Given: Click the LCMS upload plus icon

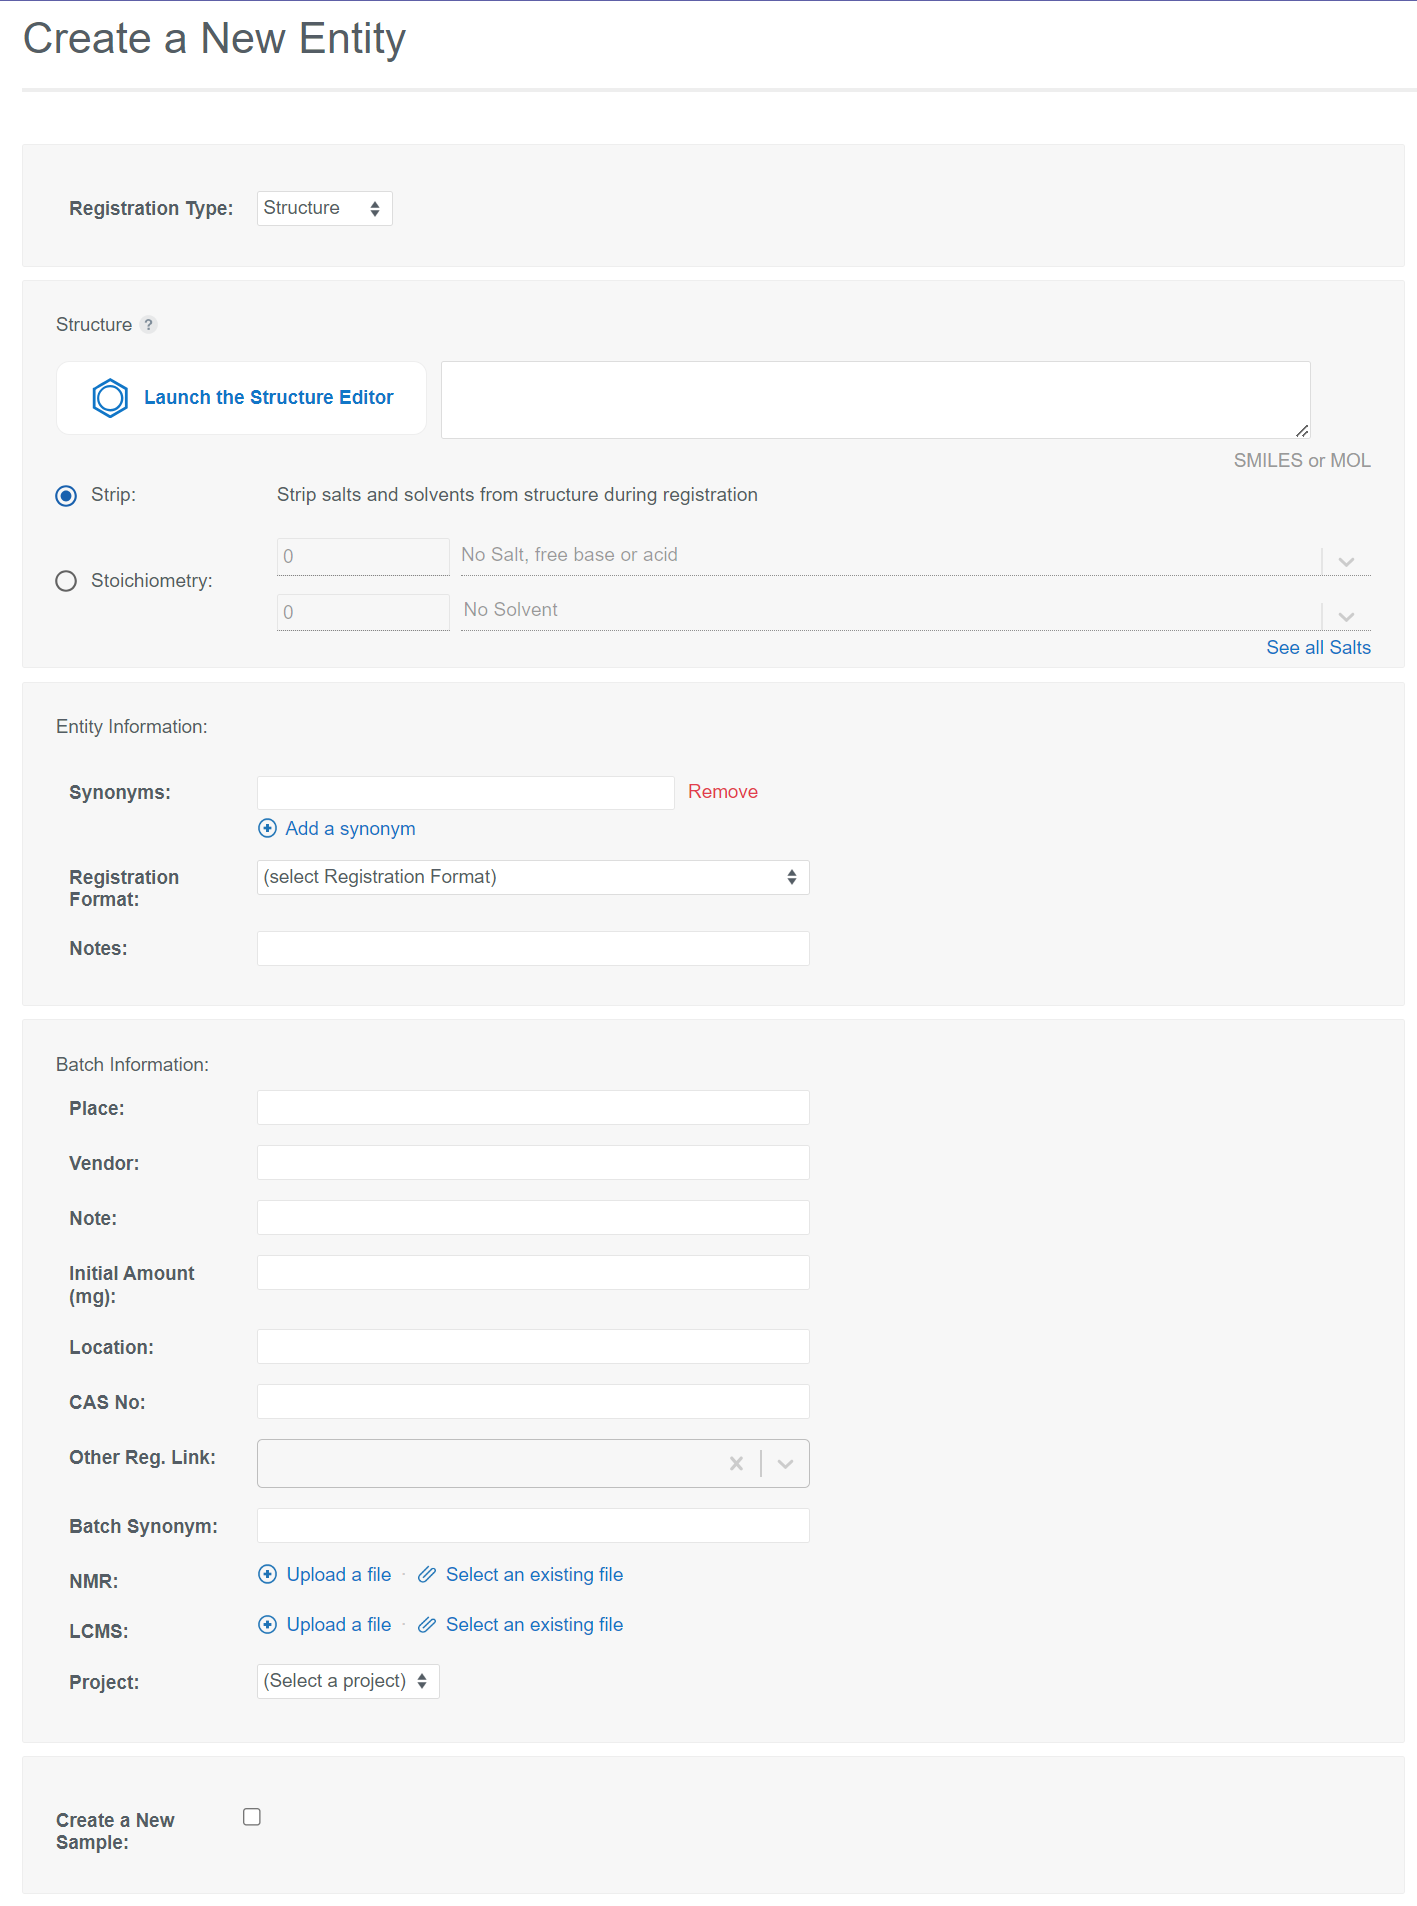Looking at the screenshot, I should [x=267, y=1625].
